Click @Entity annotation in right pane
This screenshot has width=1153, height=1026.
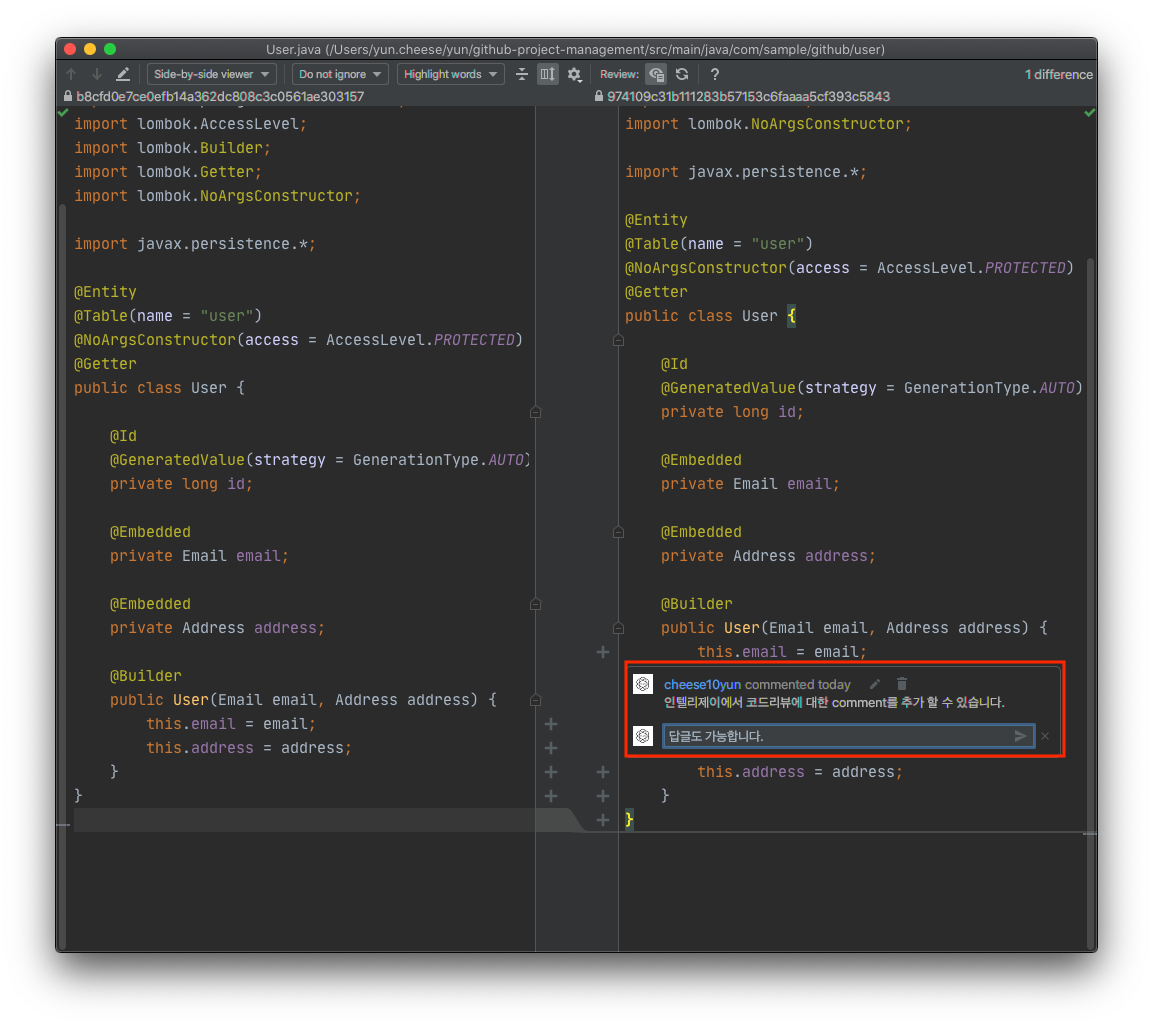coord(656,220)
